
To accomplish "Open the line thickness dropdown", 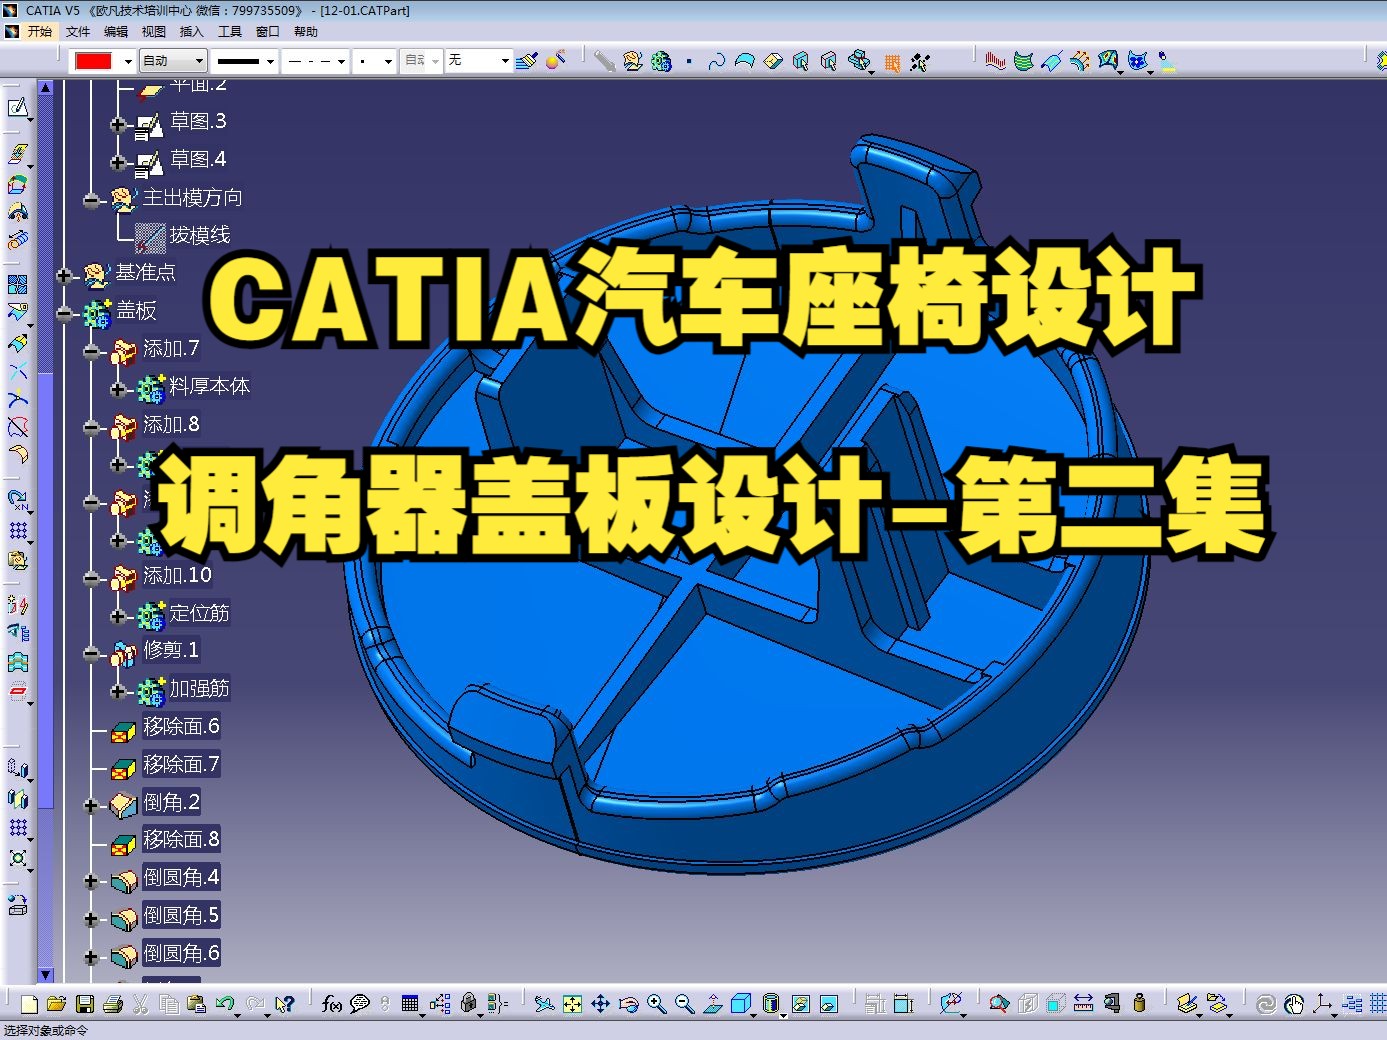I will [270, 62].
